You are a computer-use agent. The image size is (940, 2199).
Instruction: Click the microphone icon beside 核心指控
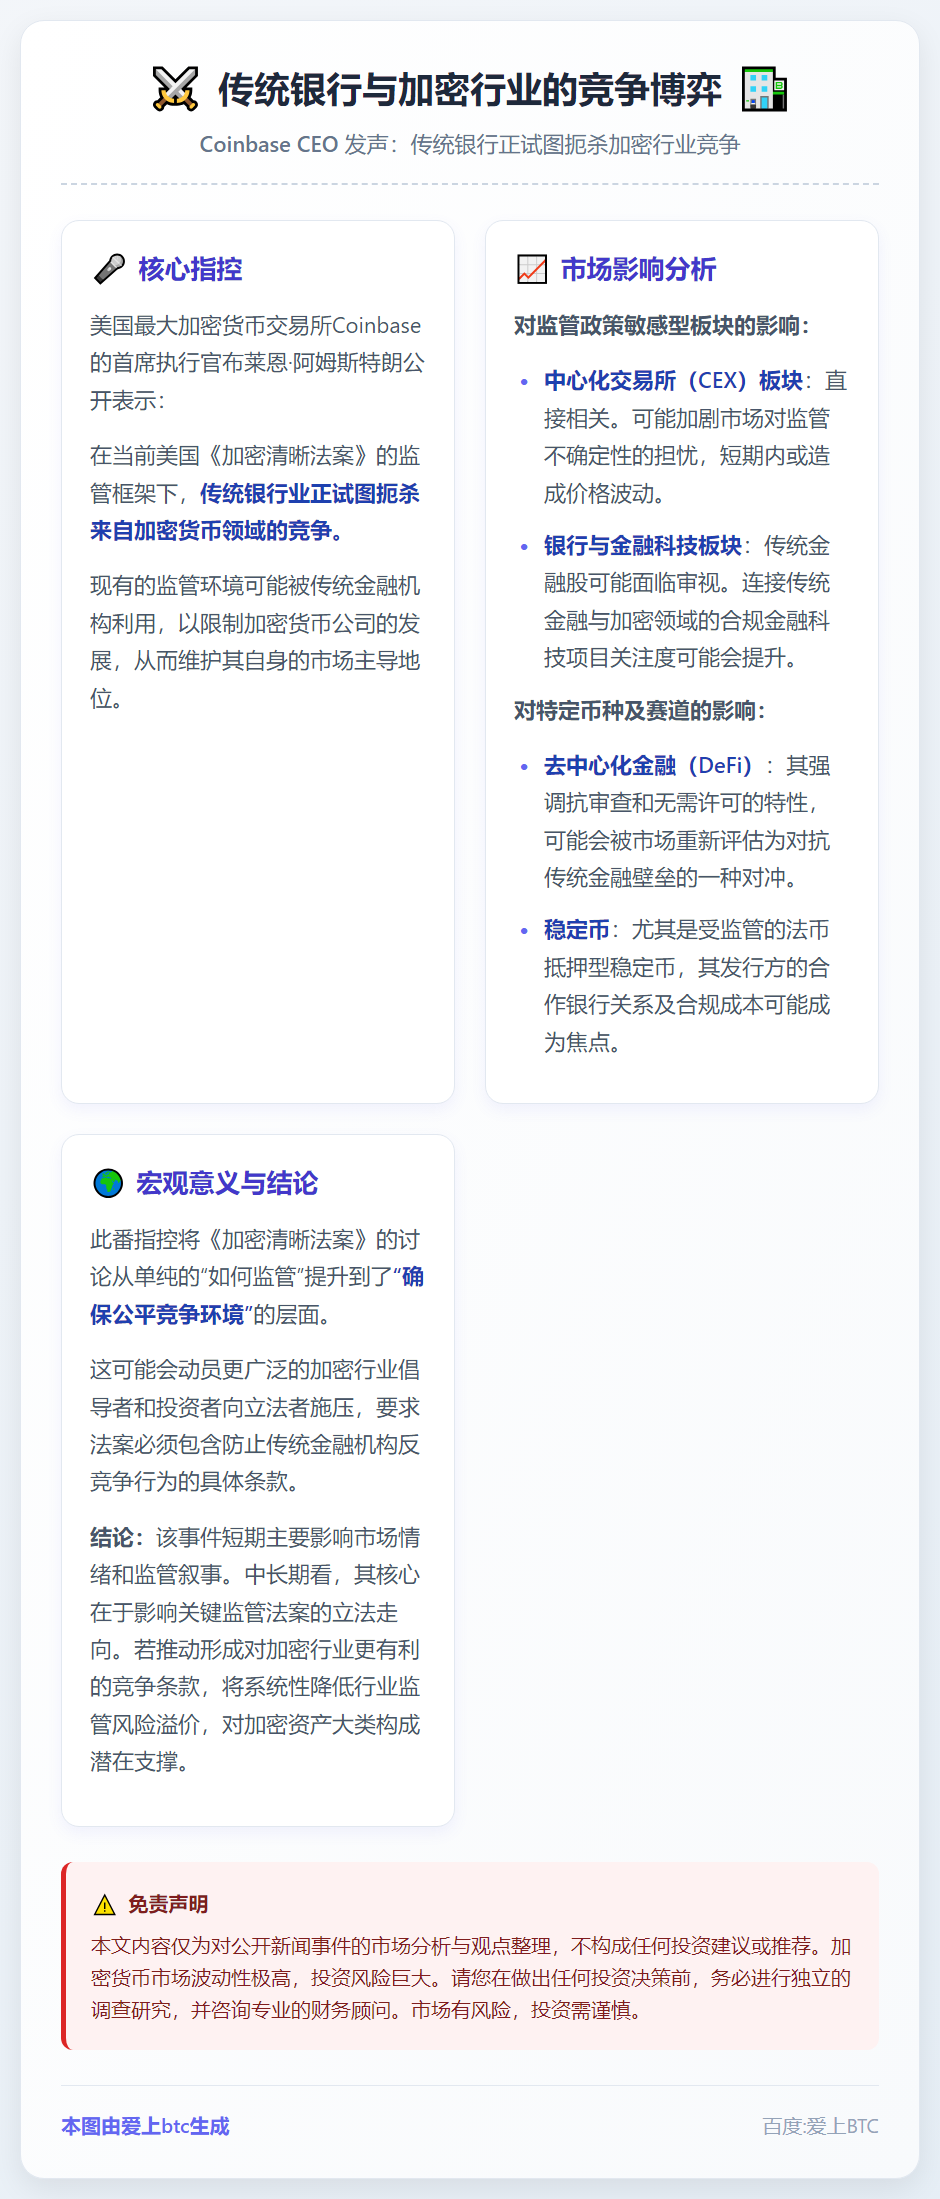pyautogui.click(x=108, y=269)
